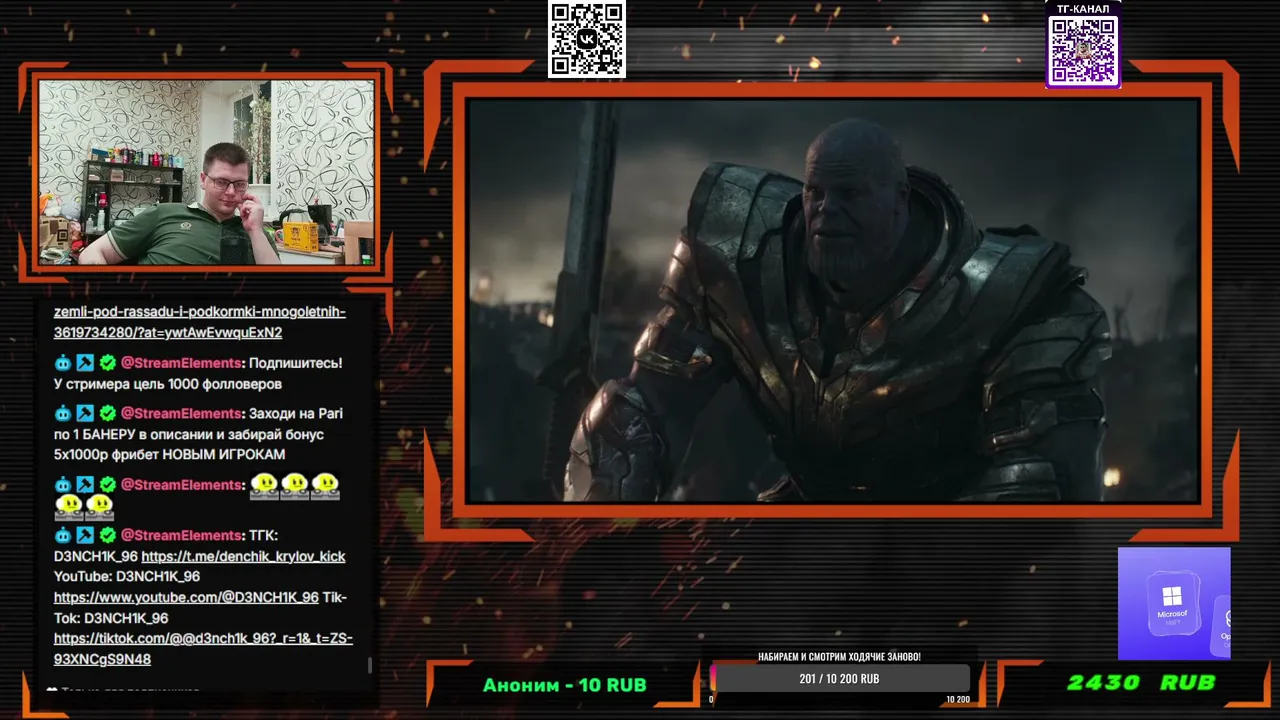The width and height of the screenshot is (1280, 720).
Task: Click the VK QR code
Action: click(x=587, y=39)
